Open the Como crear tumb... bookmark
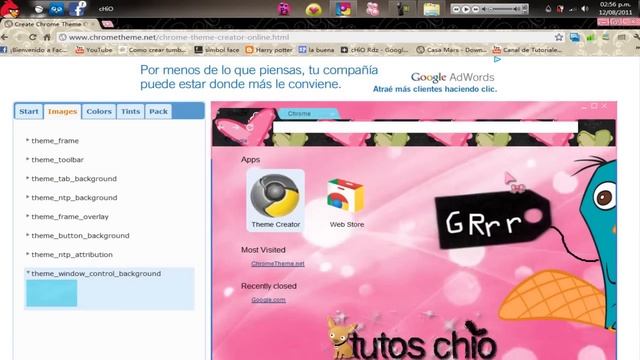Viewport: 640px width, 360px height. 153,50
